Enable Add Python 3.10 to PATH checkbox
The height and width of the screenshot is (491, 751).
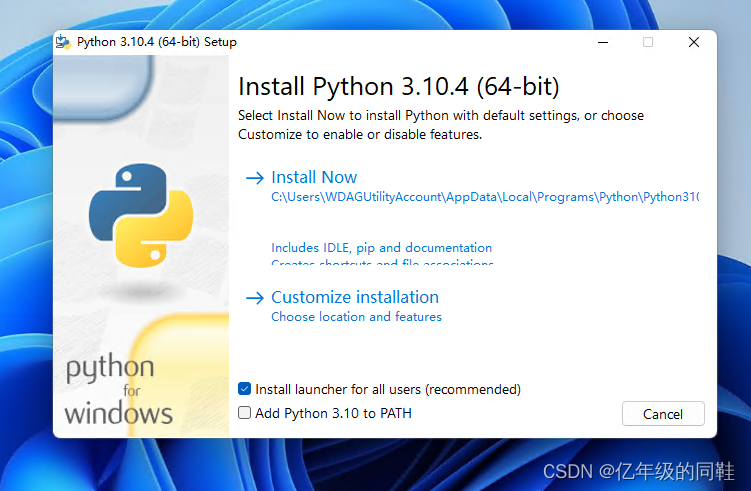[x=244, y=412]
